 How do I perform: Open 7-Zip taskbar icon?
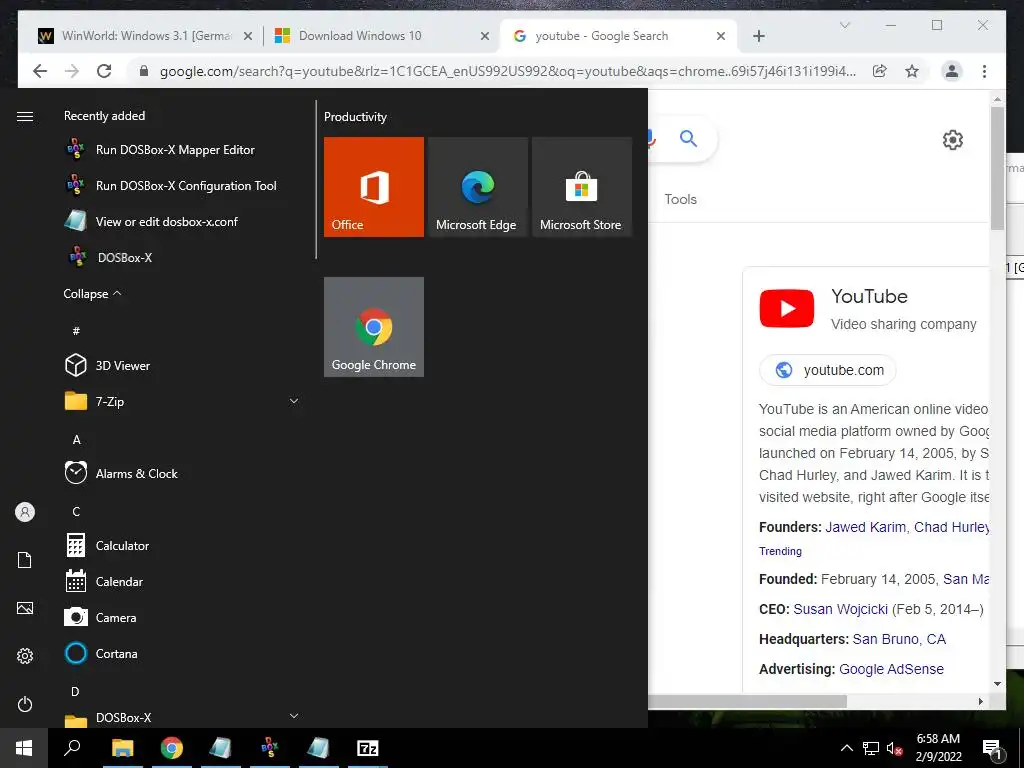[x=368, y=748]
